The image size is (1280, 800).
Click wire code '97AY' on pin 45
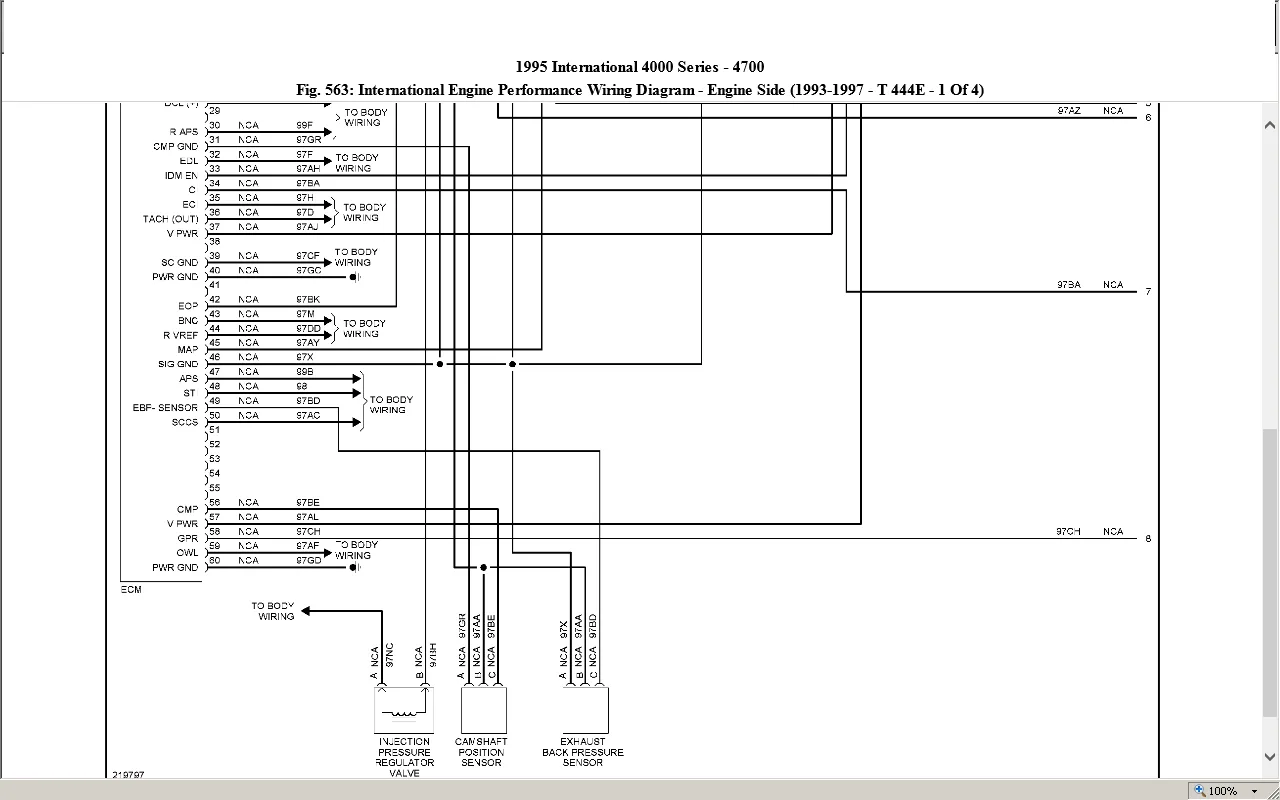308,343
